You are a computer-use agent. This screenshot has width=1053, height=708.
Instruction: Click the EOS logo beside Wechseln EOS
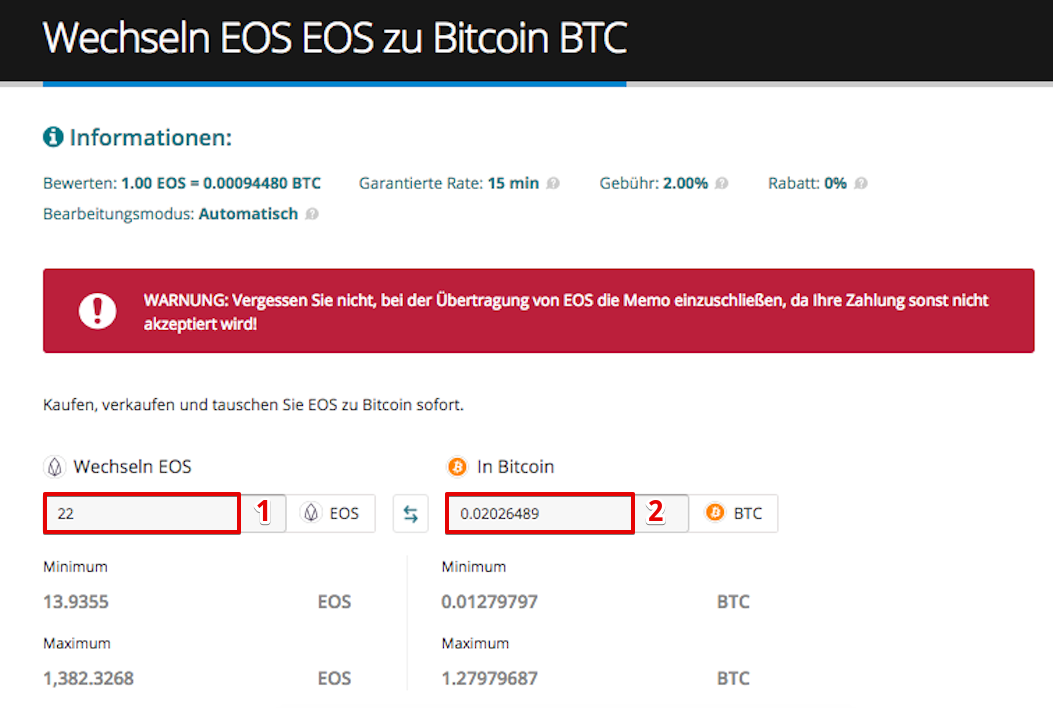coord(54,466)
